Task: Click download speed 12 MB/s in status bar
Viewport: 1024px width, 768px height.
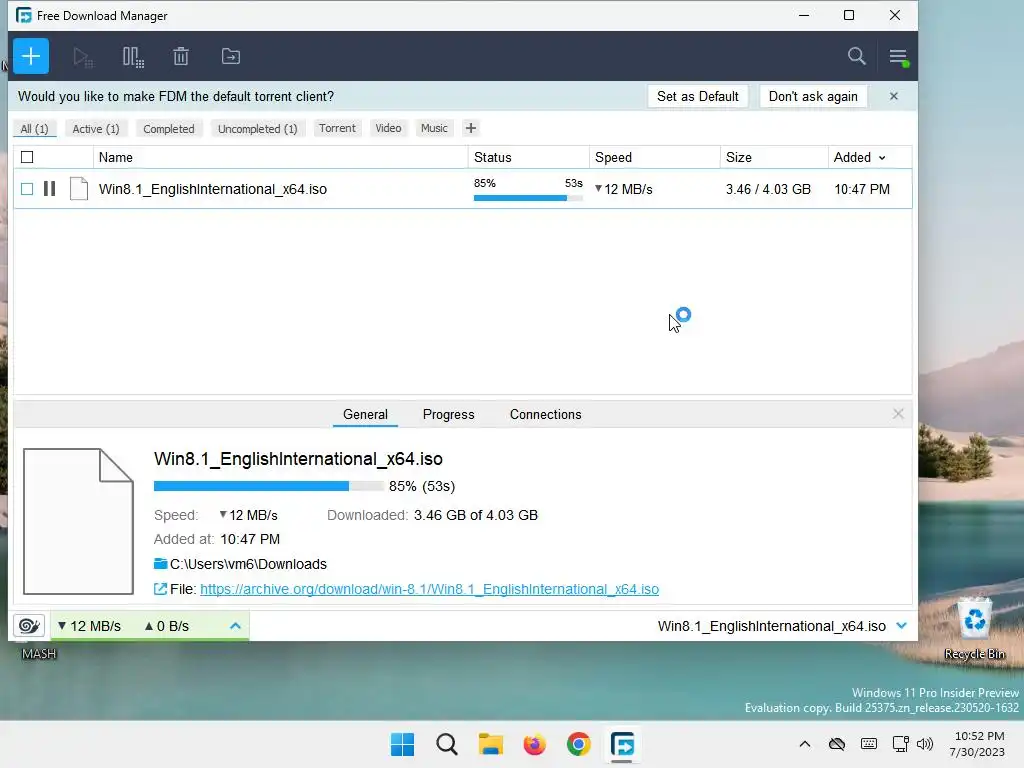Action: 89,626
